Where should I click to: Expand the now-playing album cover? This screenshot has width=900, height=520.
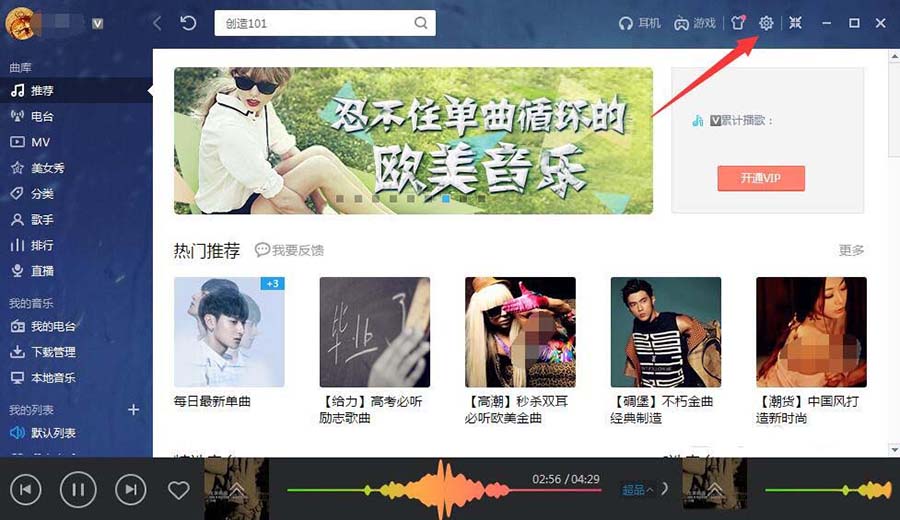tap(236, 488)
